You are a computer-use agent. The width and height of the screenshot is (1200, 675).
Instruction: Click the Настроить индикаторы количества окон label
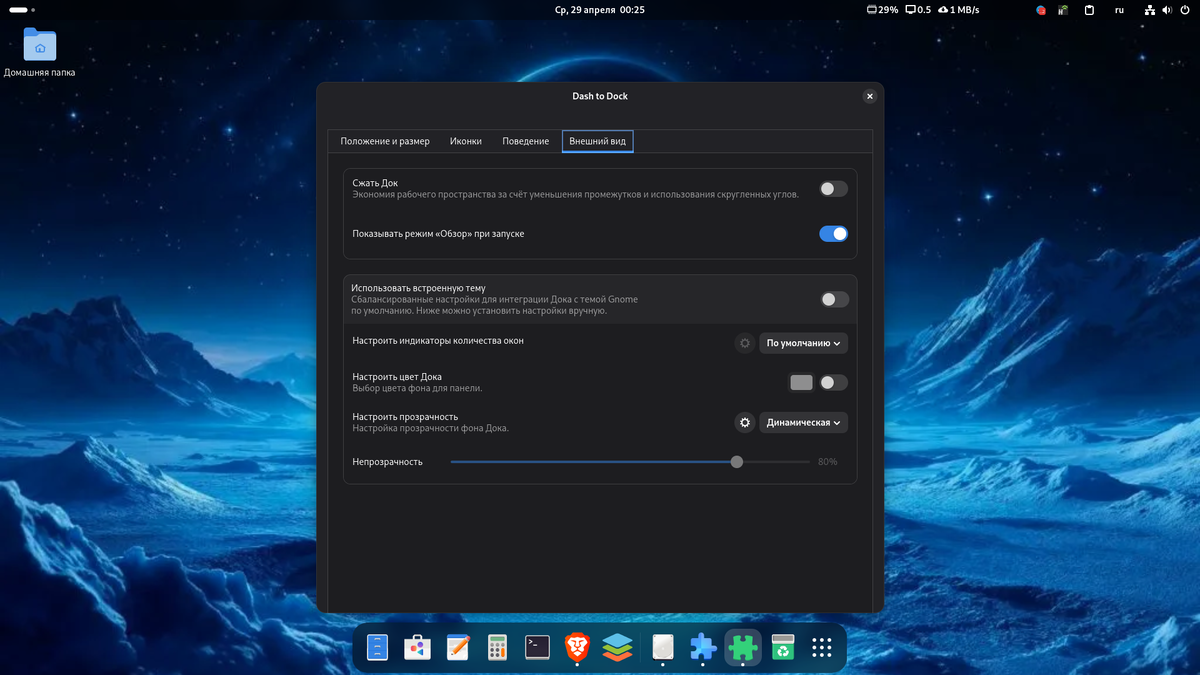coord(438,341)
